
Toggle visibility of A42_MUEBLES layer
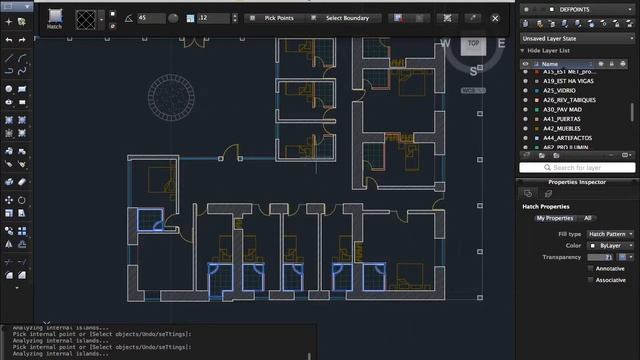[x=525, y=129]
